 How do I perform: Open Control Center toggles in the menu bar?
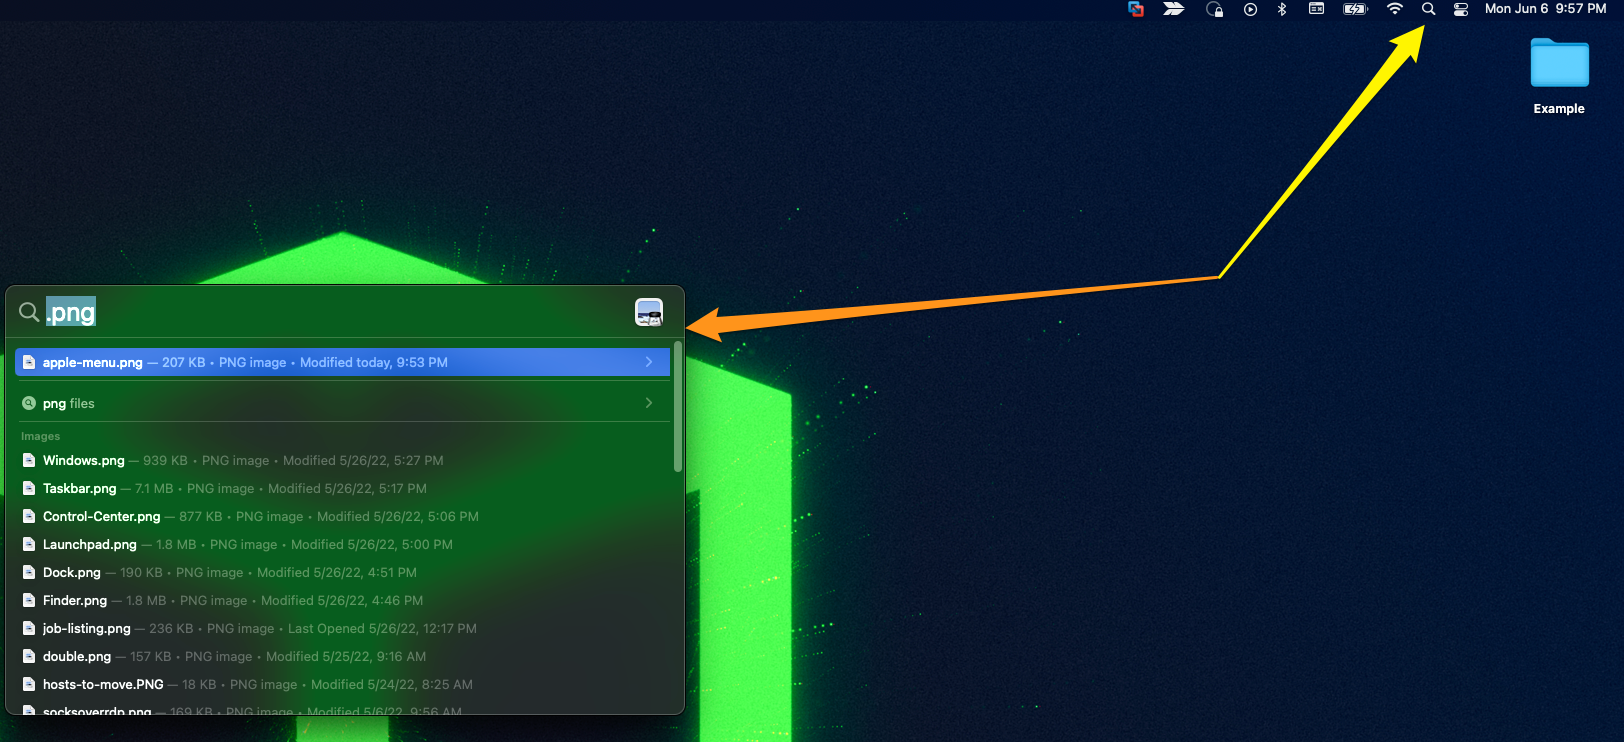[x=1461, y=9]
